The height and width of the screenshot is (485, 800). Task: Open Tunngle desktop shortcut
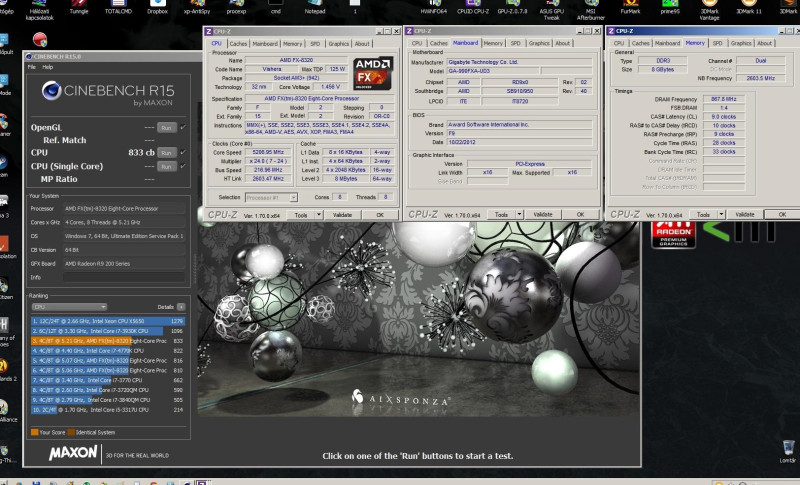click(x=79, y=7)
